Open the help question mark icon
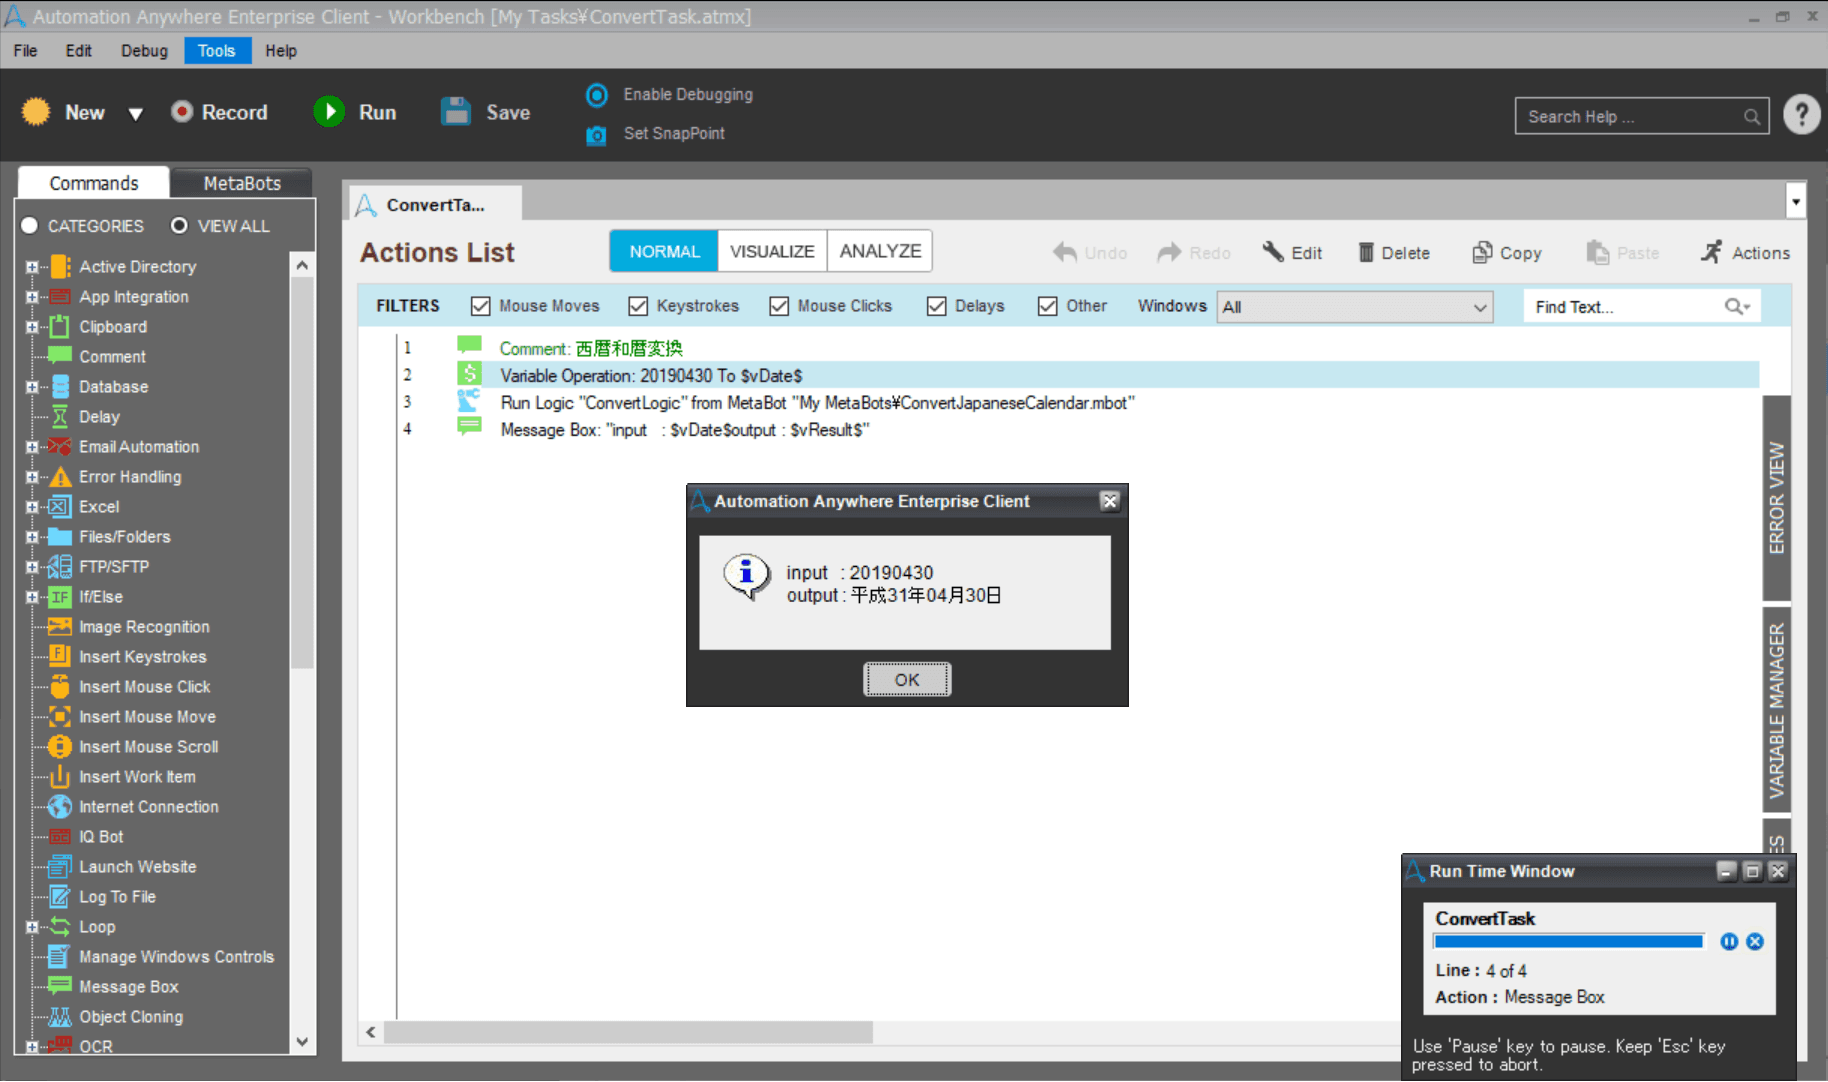This screenshot has height=1082, width=1828. pyautogui.click(x=1801, y=115)
